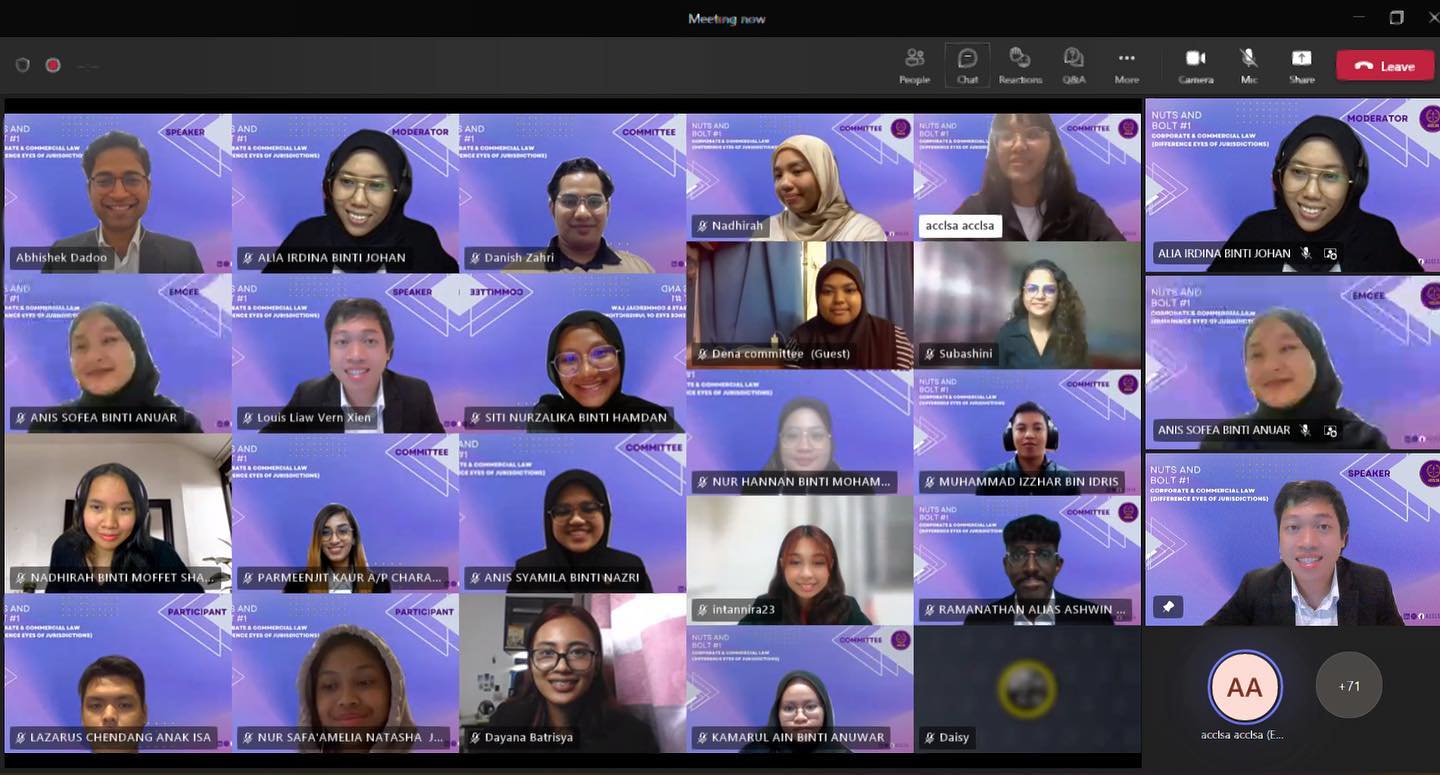Open the meeting Chat
This screenshot has height=775, width=1440.
pos(967,65)
